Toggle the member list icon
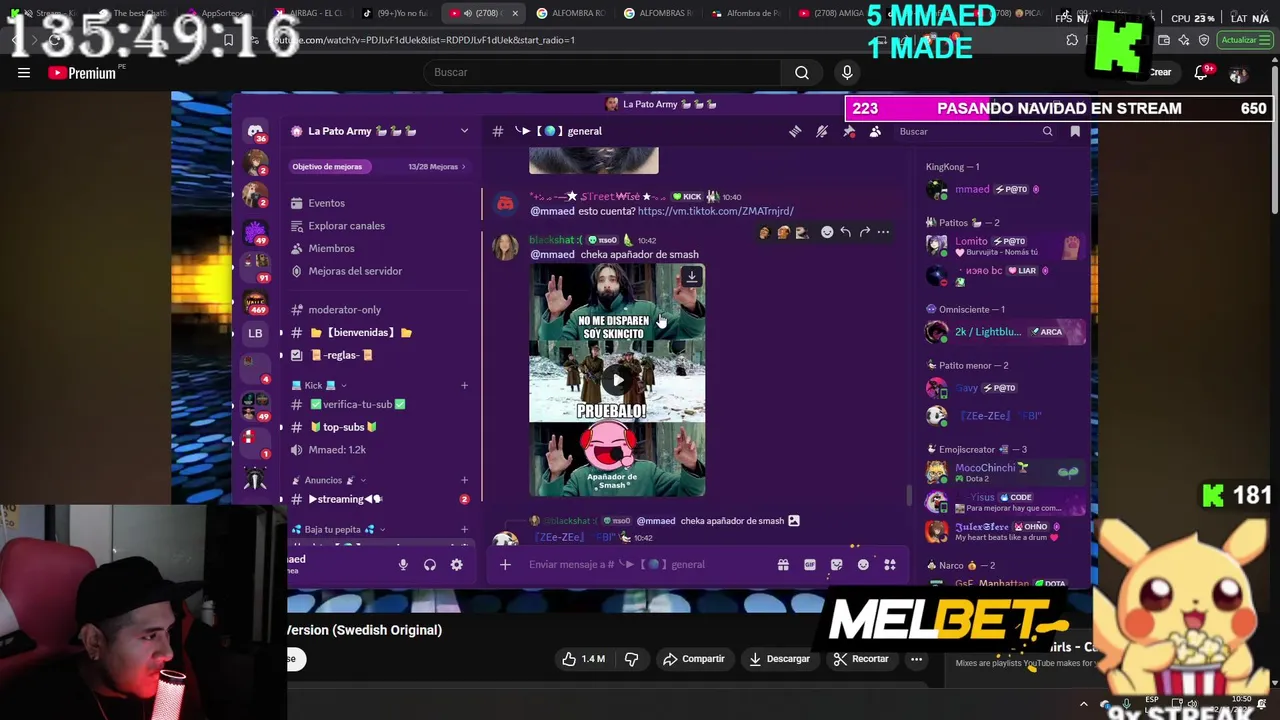This screenshot has width=1280, height=720. click(875, 131)
